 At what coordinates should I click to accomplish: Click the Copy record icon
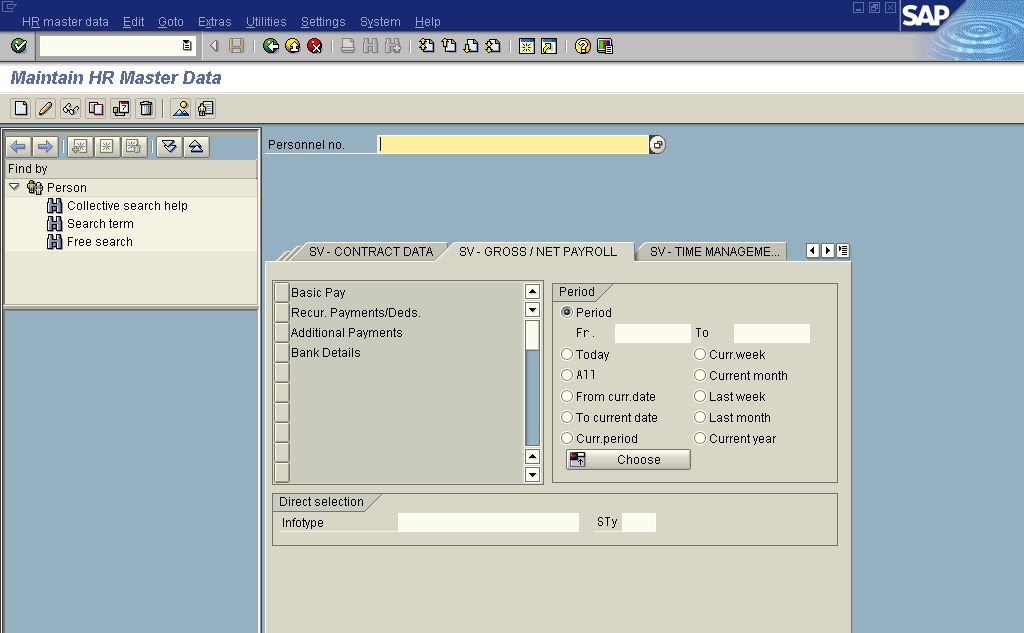[x=95, y=108]
